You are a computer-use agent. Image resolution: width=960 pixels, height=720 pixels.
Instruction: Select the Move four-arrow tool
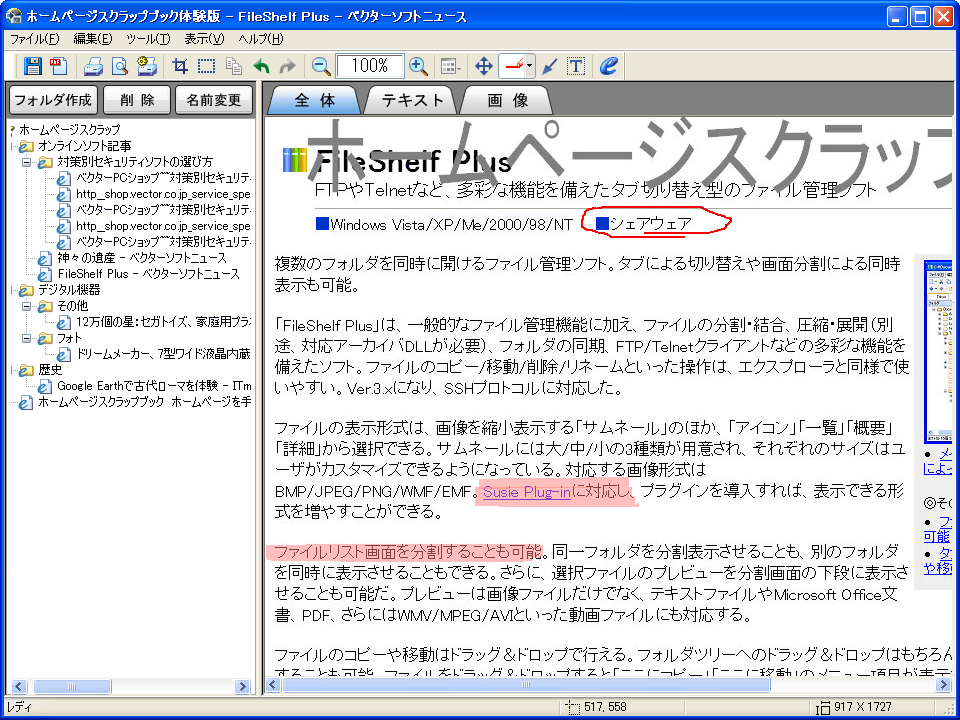point(484,66)
